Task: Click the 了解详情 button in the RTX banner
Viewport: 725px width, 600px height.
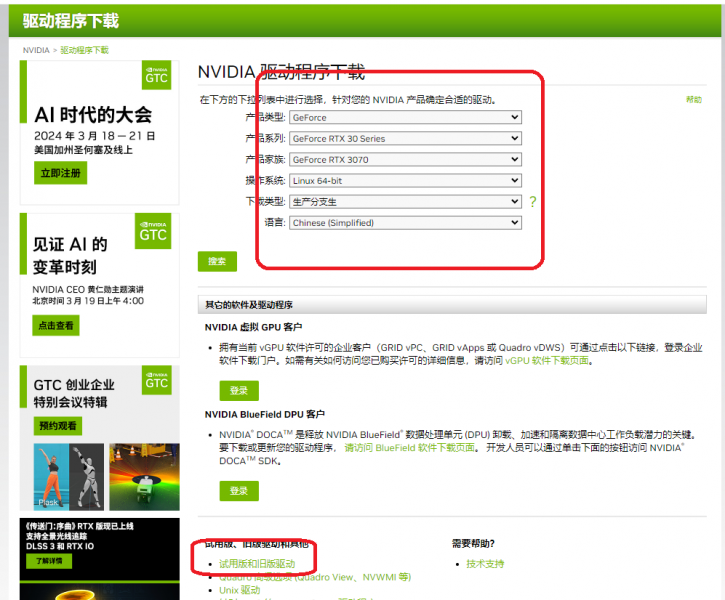Action: click(49, 561)
